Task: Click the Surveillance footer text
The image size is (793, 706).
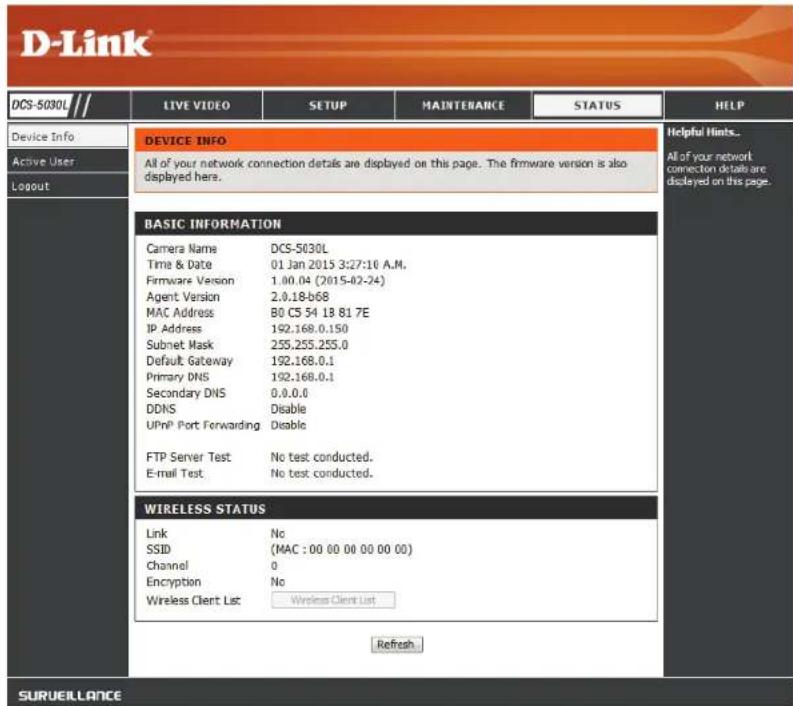Action: coord(70,695)
